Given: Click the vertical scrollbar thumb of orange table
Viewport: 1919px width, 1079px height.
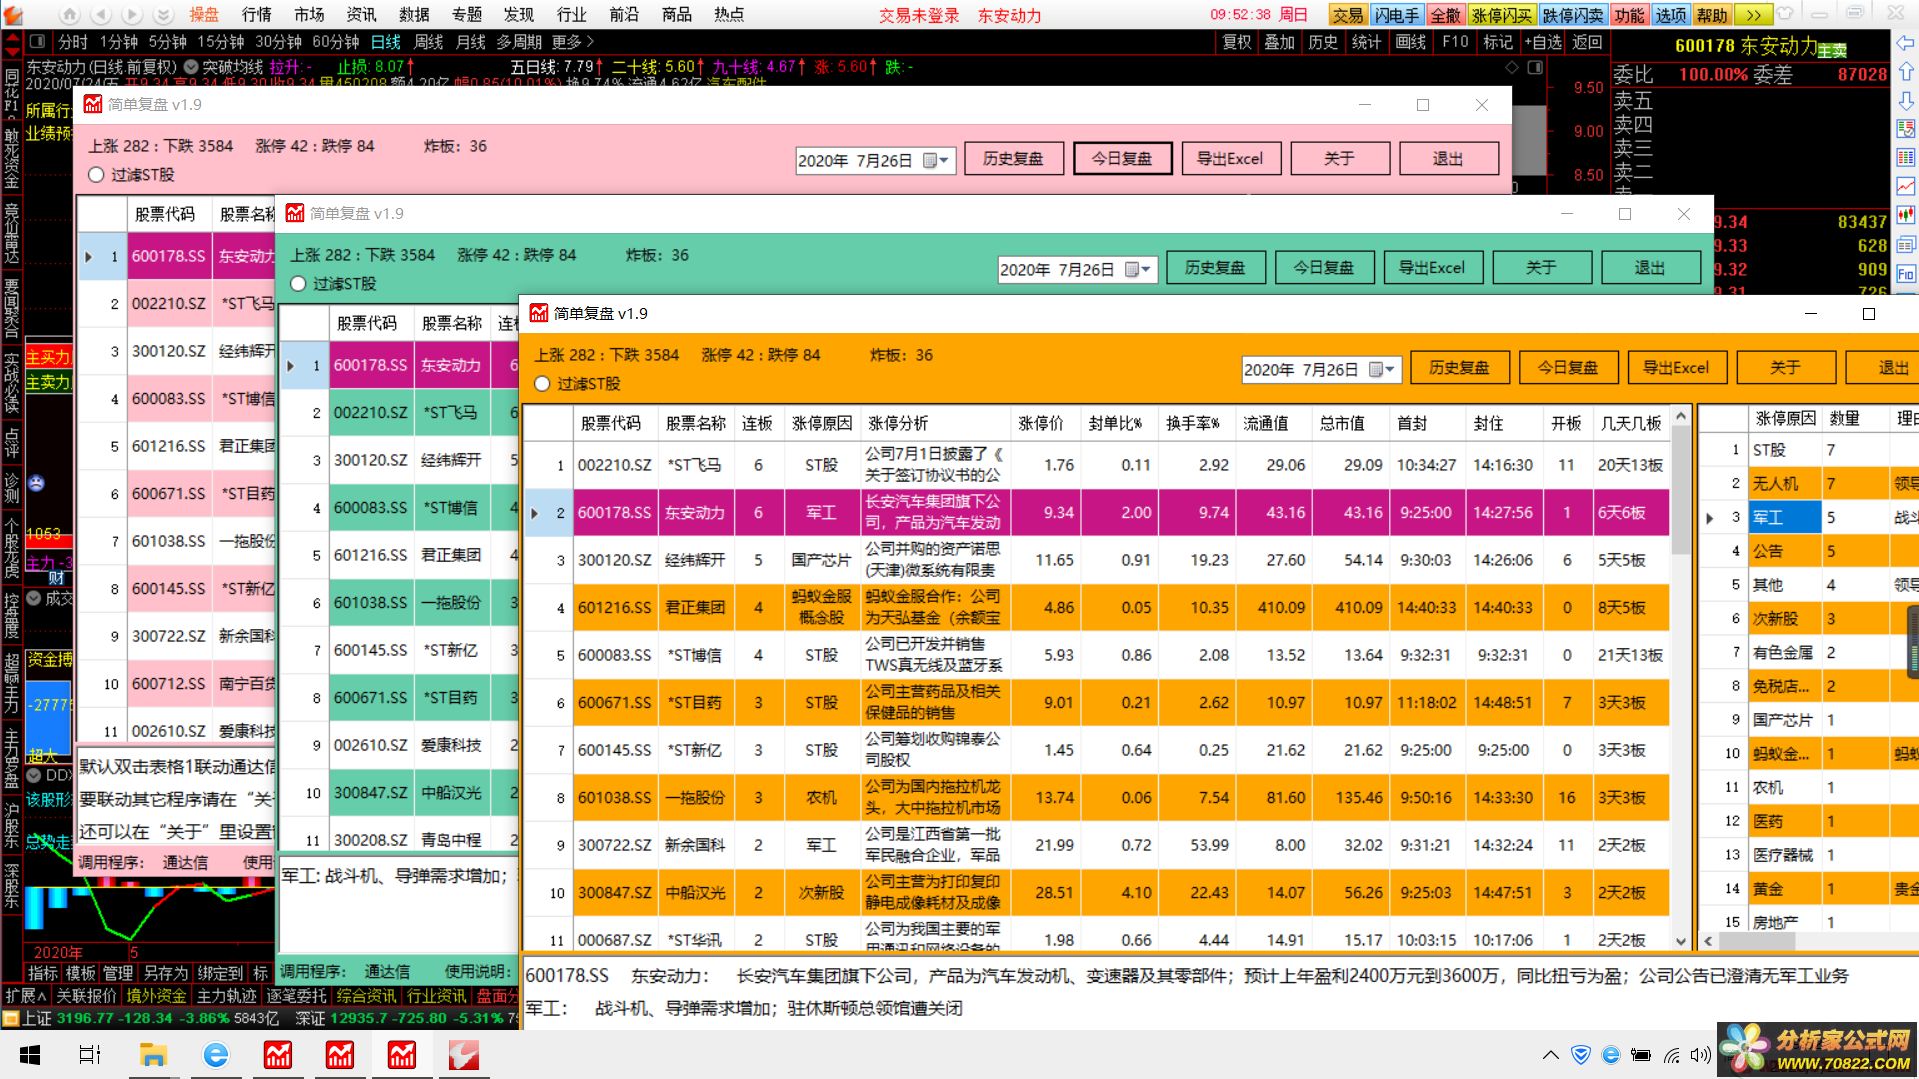Looking at the screenshot, I should [1681, 490].
